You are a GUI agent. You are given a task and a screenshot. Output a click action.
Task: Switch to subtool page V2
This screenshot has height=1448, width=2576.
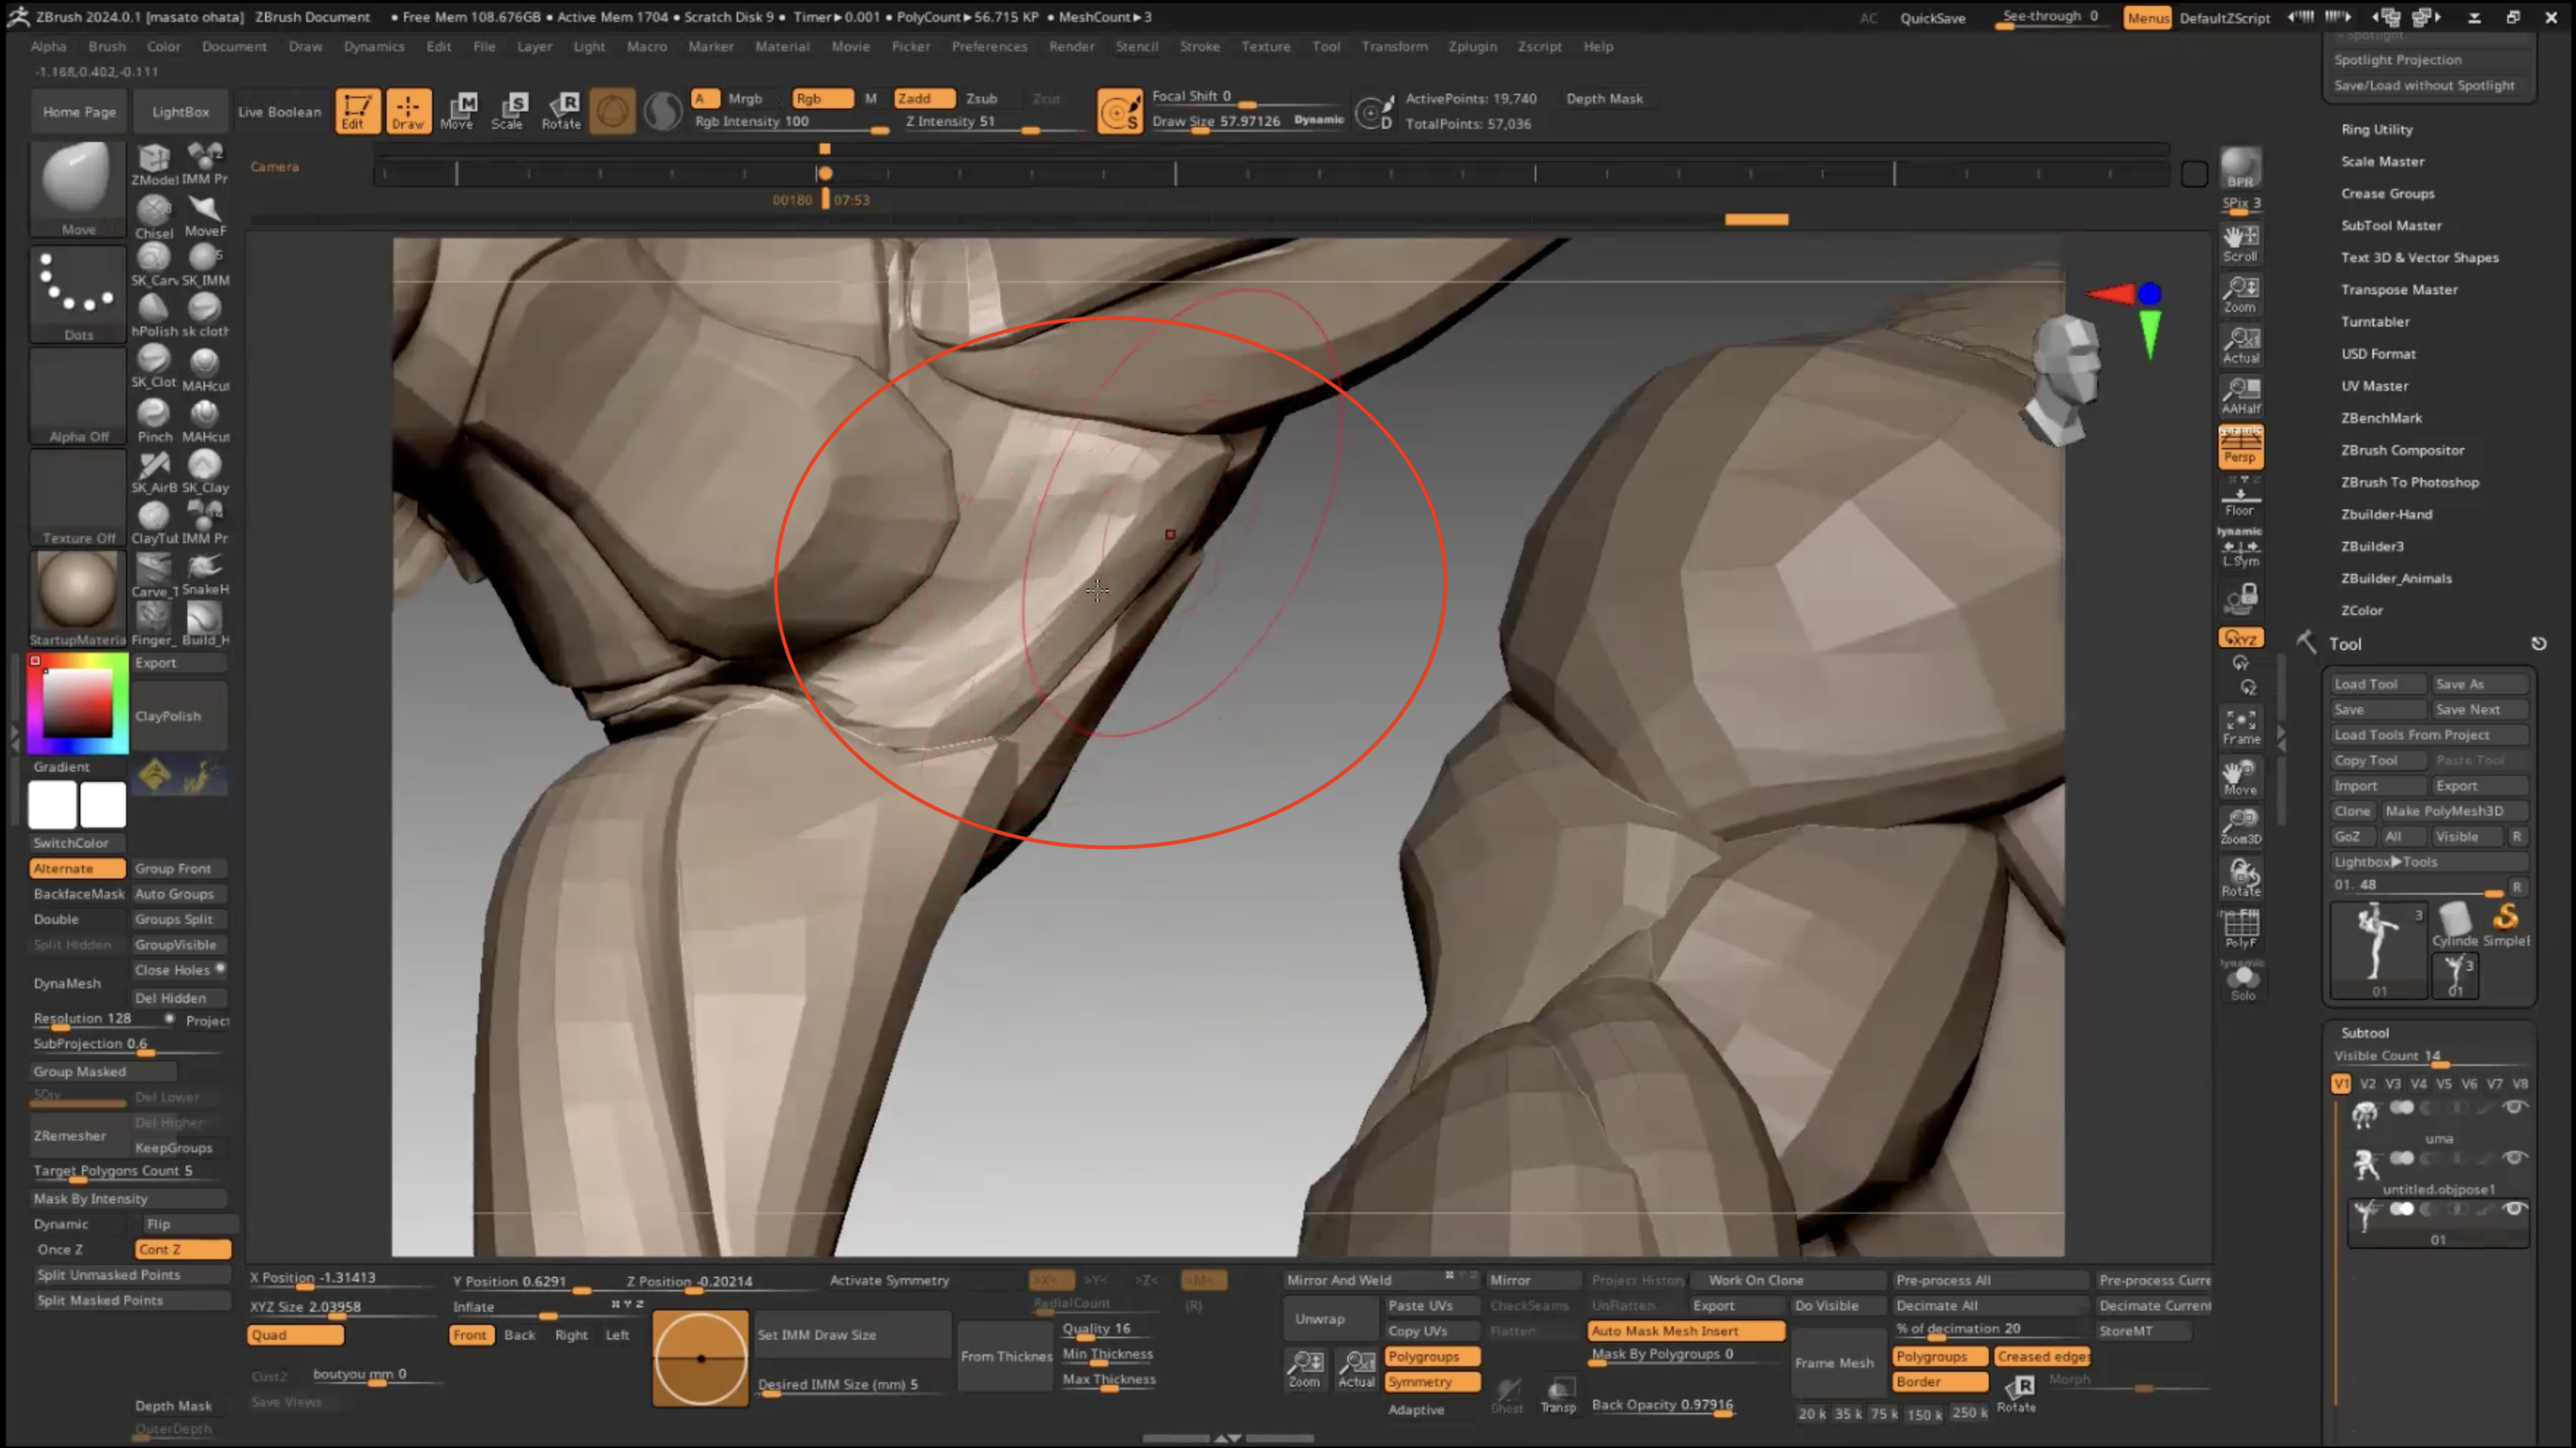click(2368, 1083)
